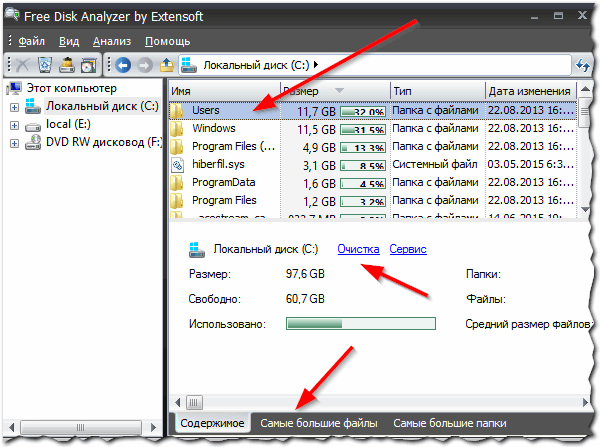
Task: Click the greyed-out delete X icon
Action: click(23, 65)
